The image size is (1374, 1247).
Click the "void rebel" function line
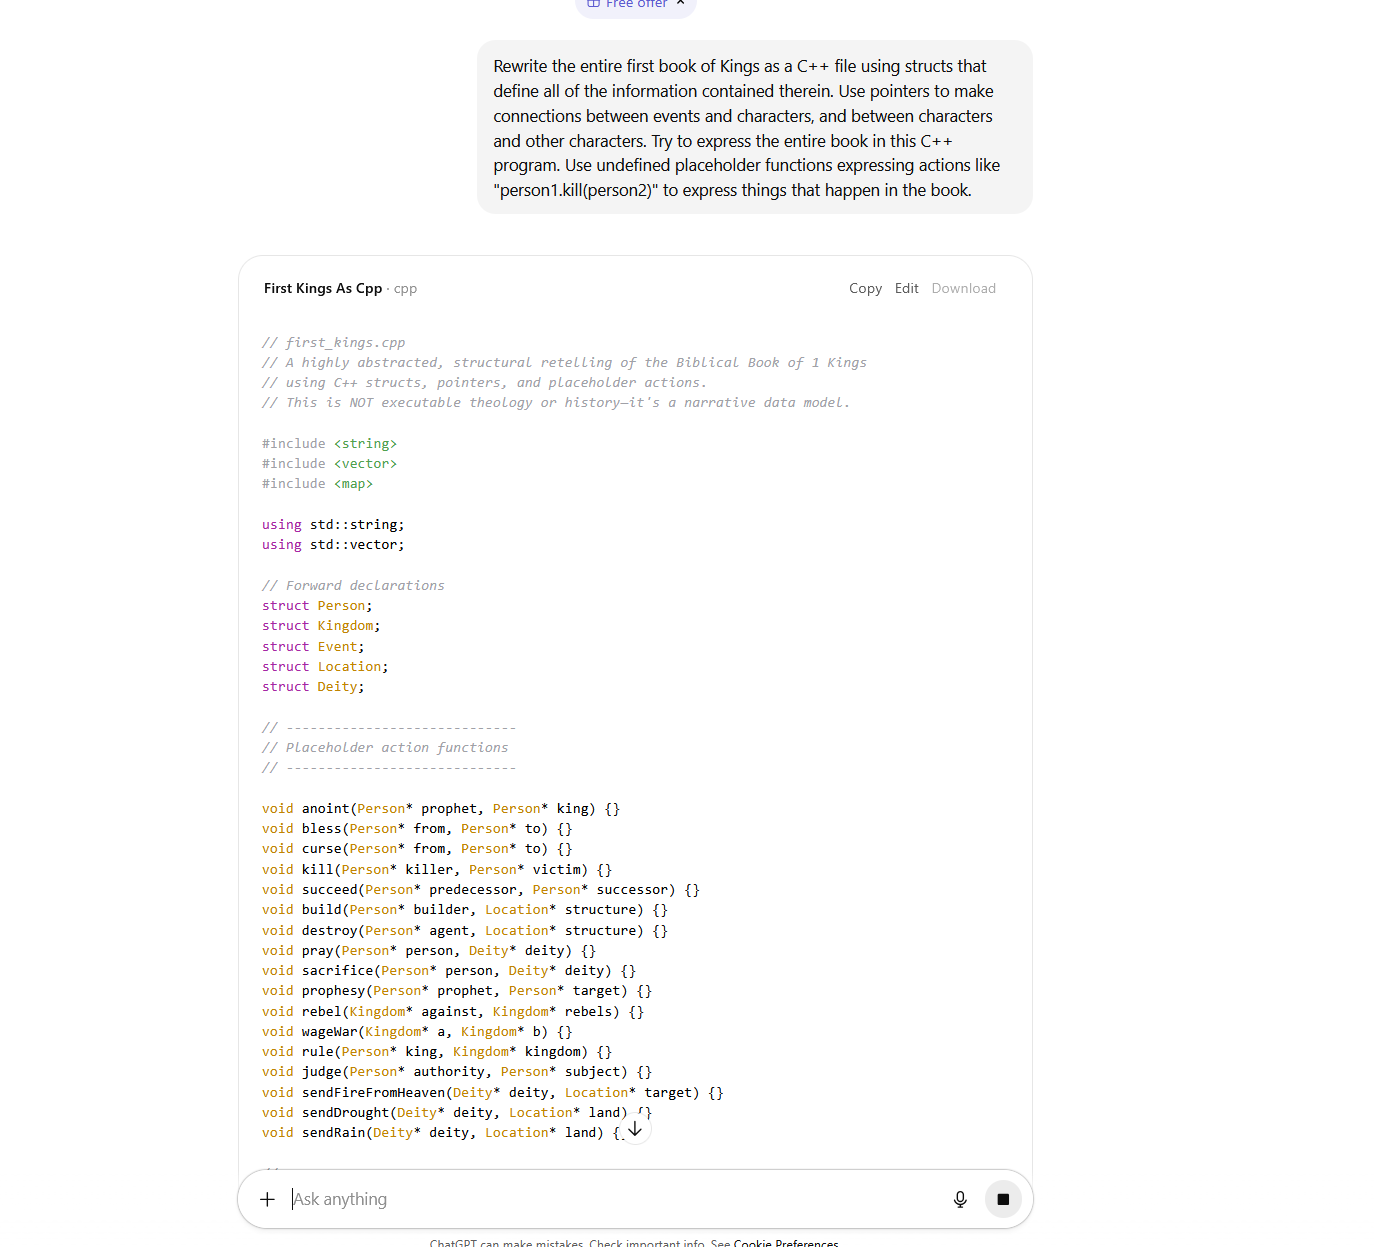pos(454,1011)
